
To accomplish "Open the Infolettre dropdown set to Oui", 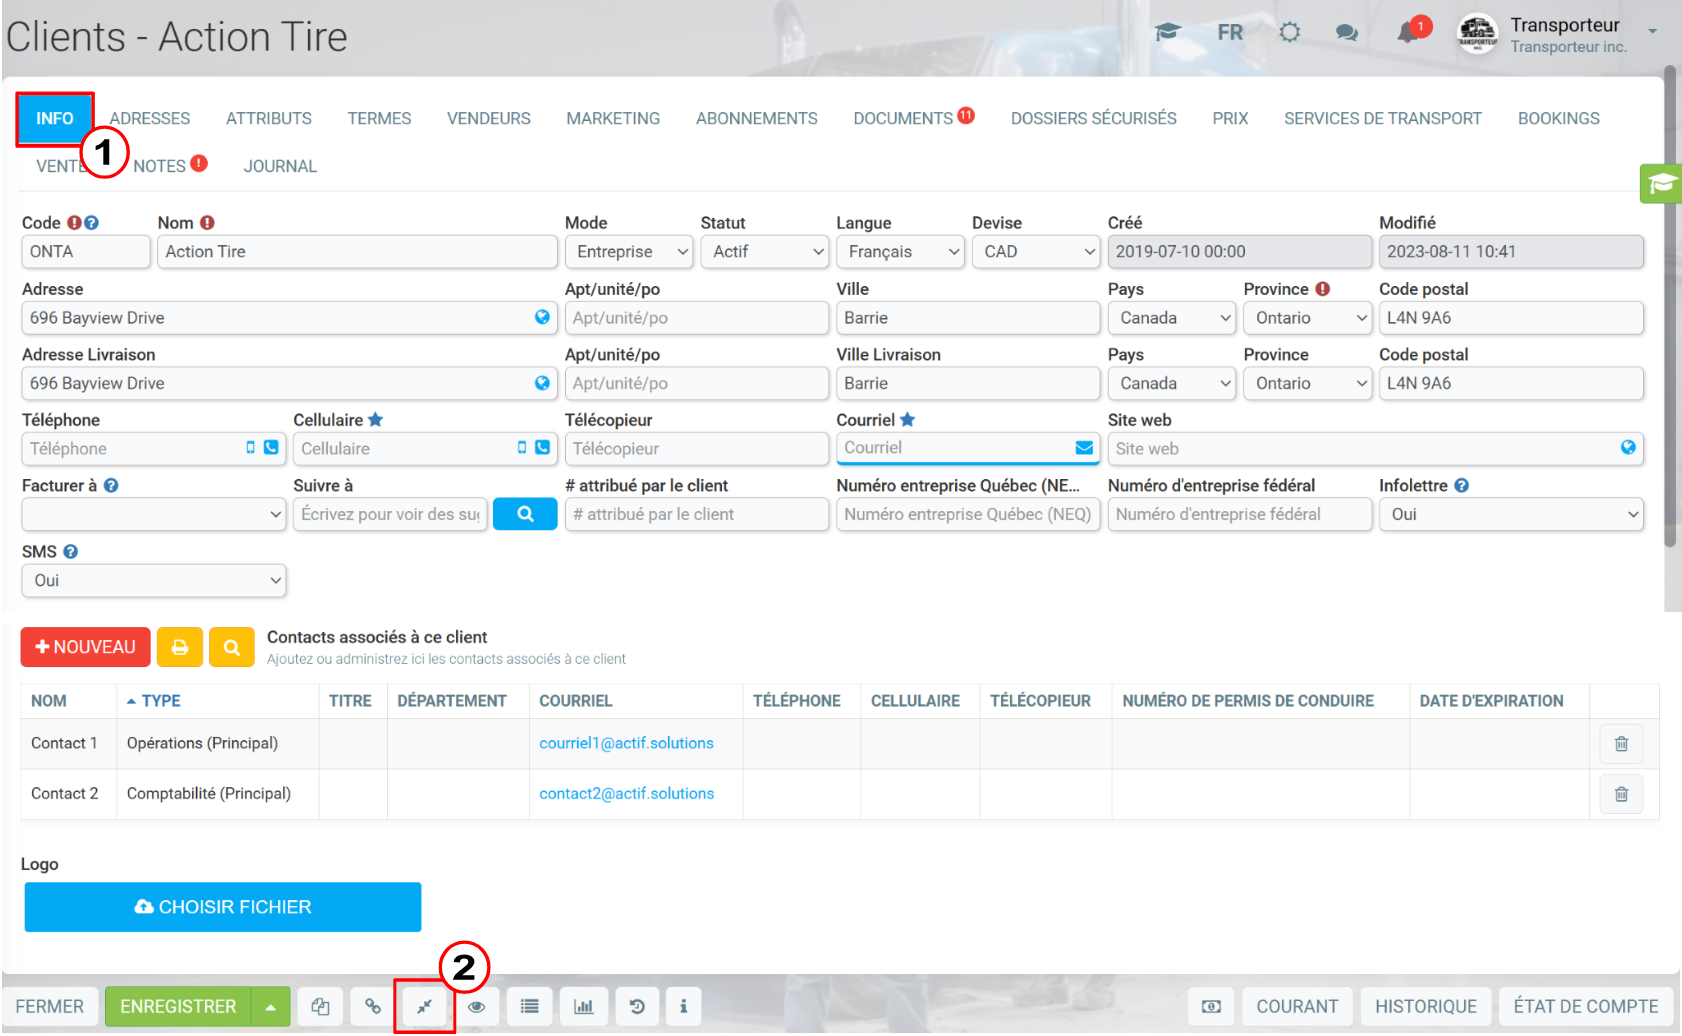I will pos(1511,514).
